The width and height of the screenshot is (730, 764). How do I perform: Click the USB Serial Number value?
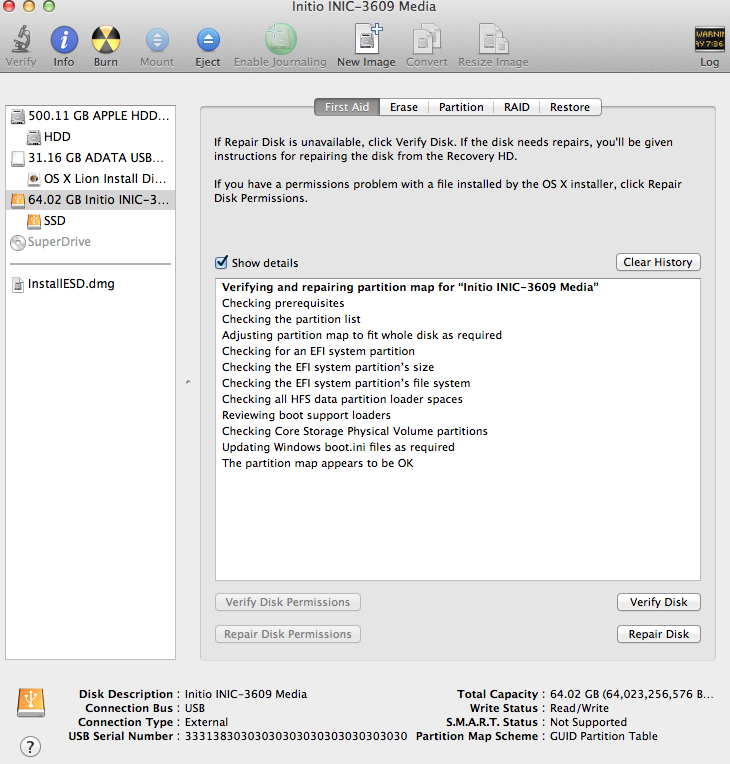(296, 736)
